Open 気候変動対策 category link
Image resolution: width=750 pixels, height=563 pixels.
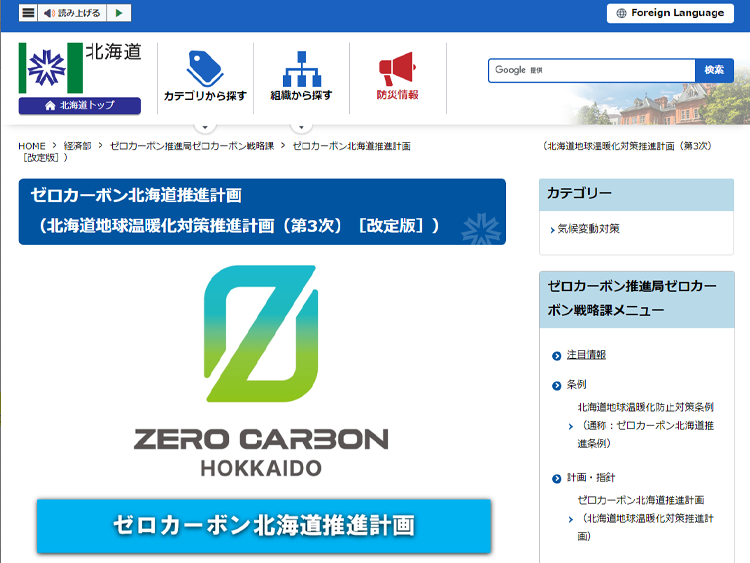pyautogui.click(x=589, y=229)
